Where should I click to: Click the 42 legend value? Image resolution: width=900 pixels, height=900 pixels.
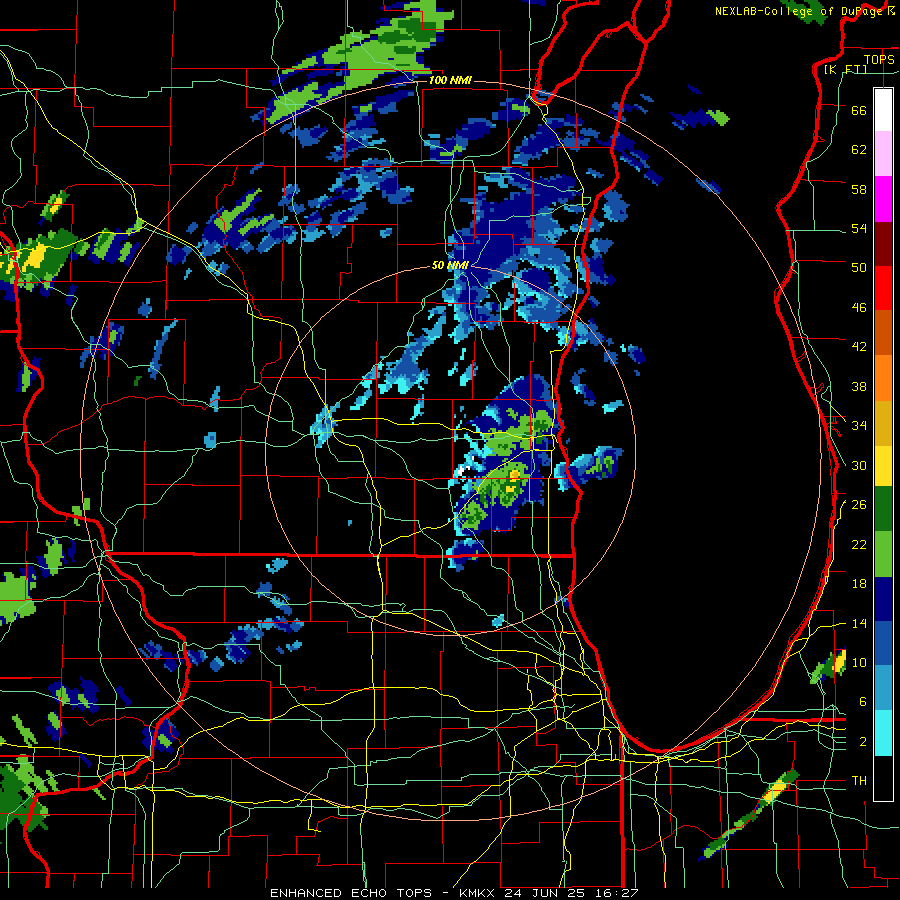[859, 347]
